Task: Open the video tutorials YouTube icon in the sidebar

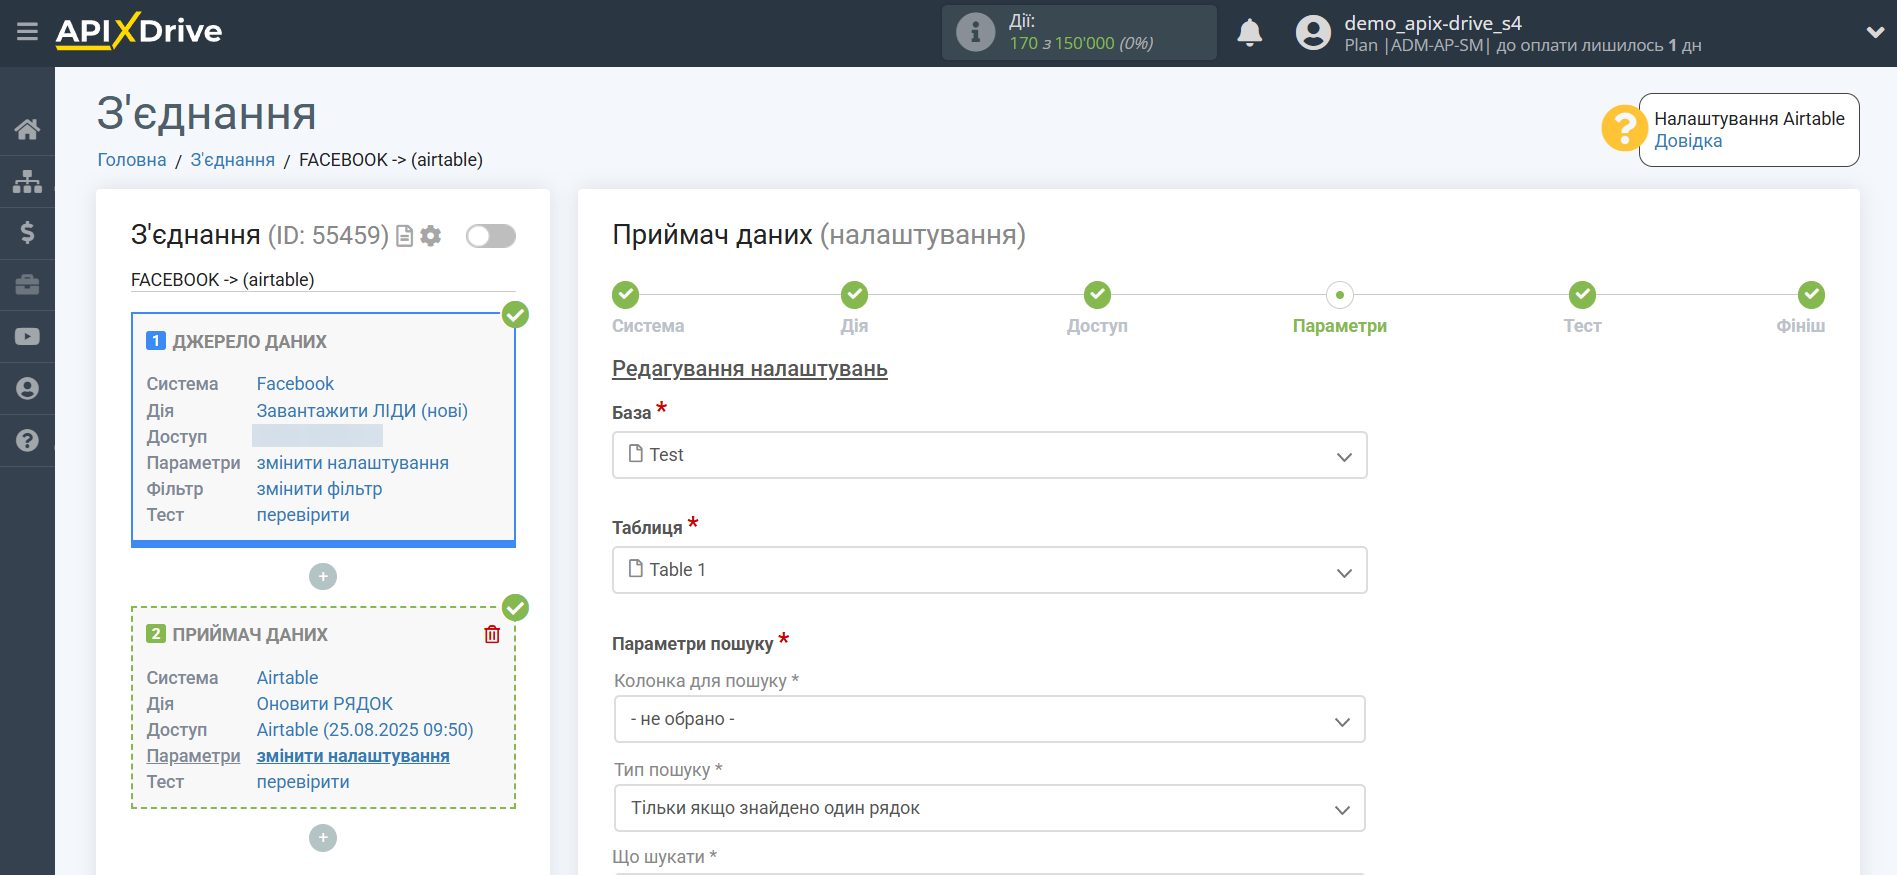Action: pos(27,337)
